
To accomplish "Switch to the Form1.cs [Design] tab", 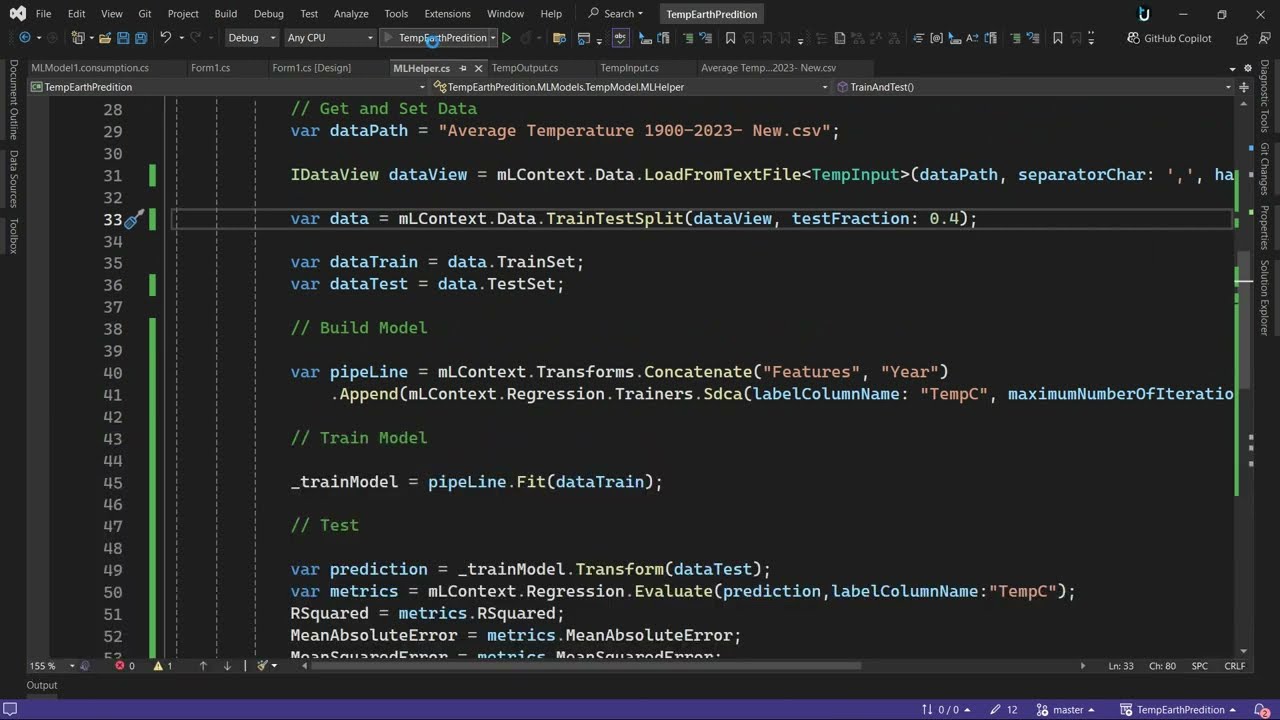I will [x=311, y=68].
